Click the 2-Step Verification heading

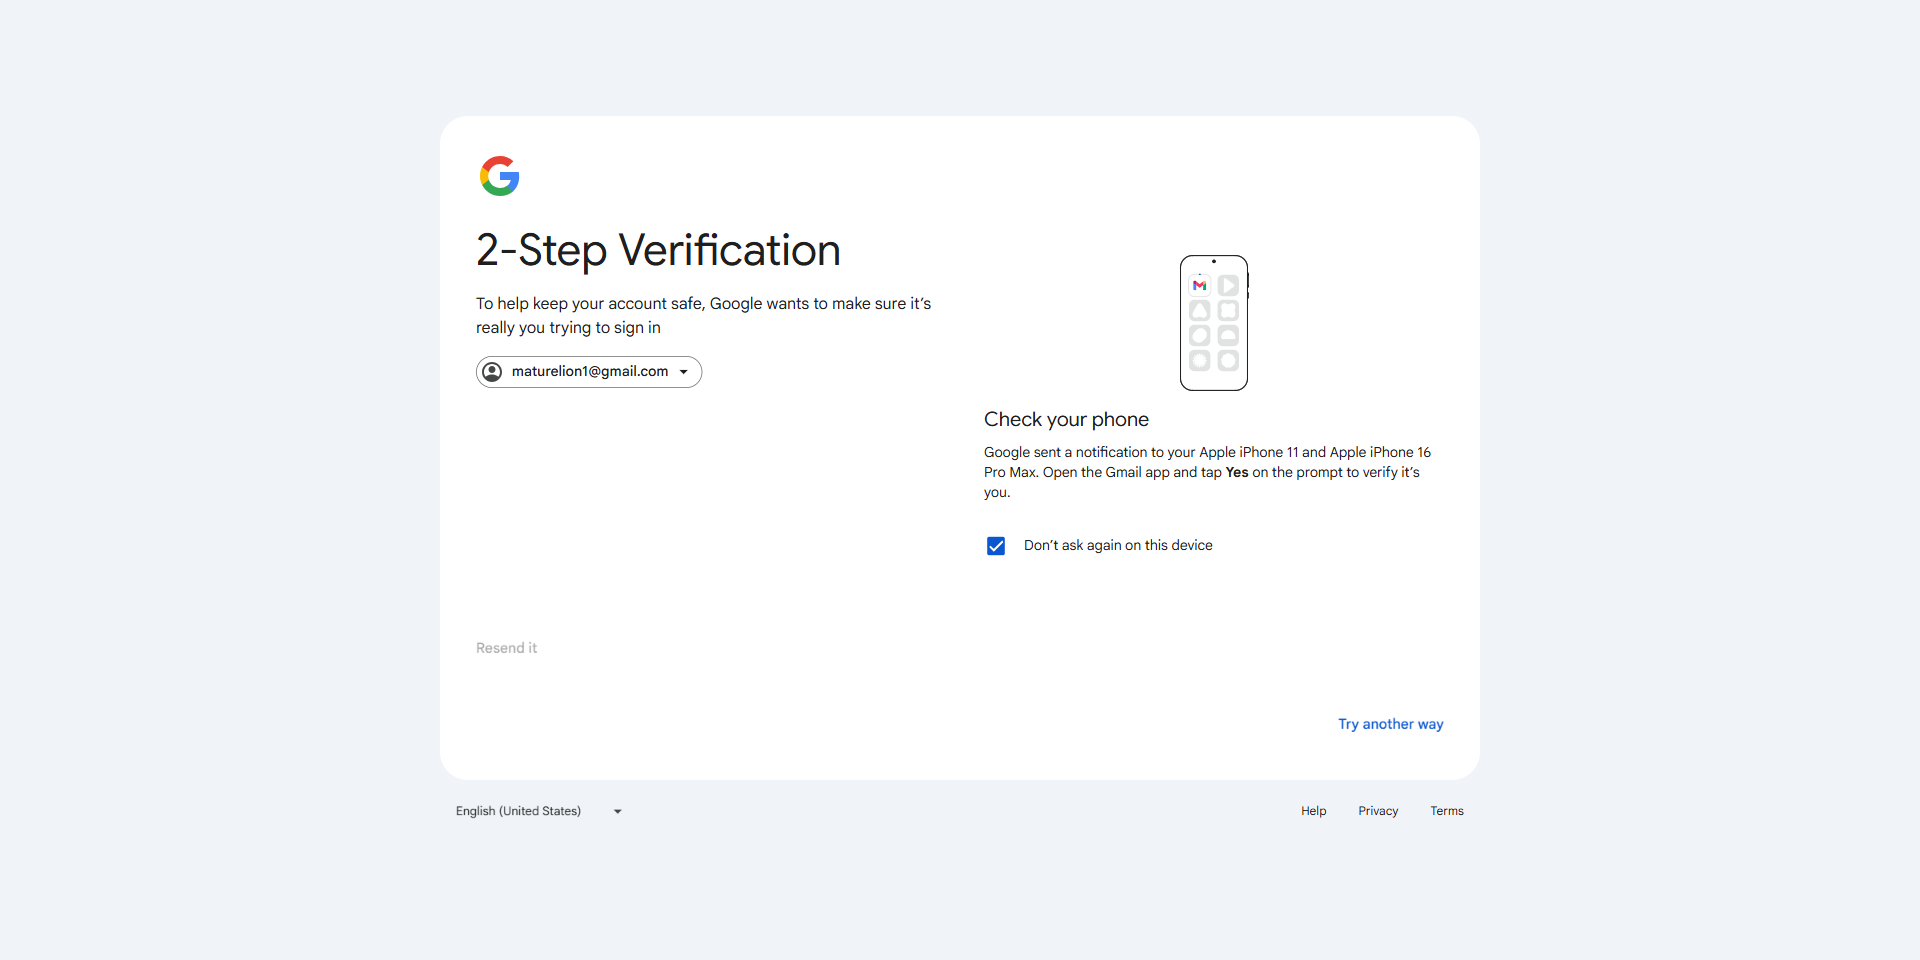[658, 250]
